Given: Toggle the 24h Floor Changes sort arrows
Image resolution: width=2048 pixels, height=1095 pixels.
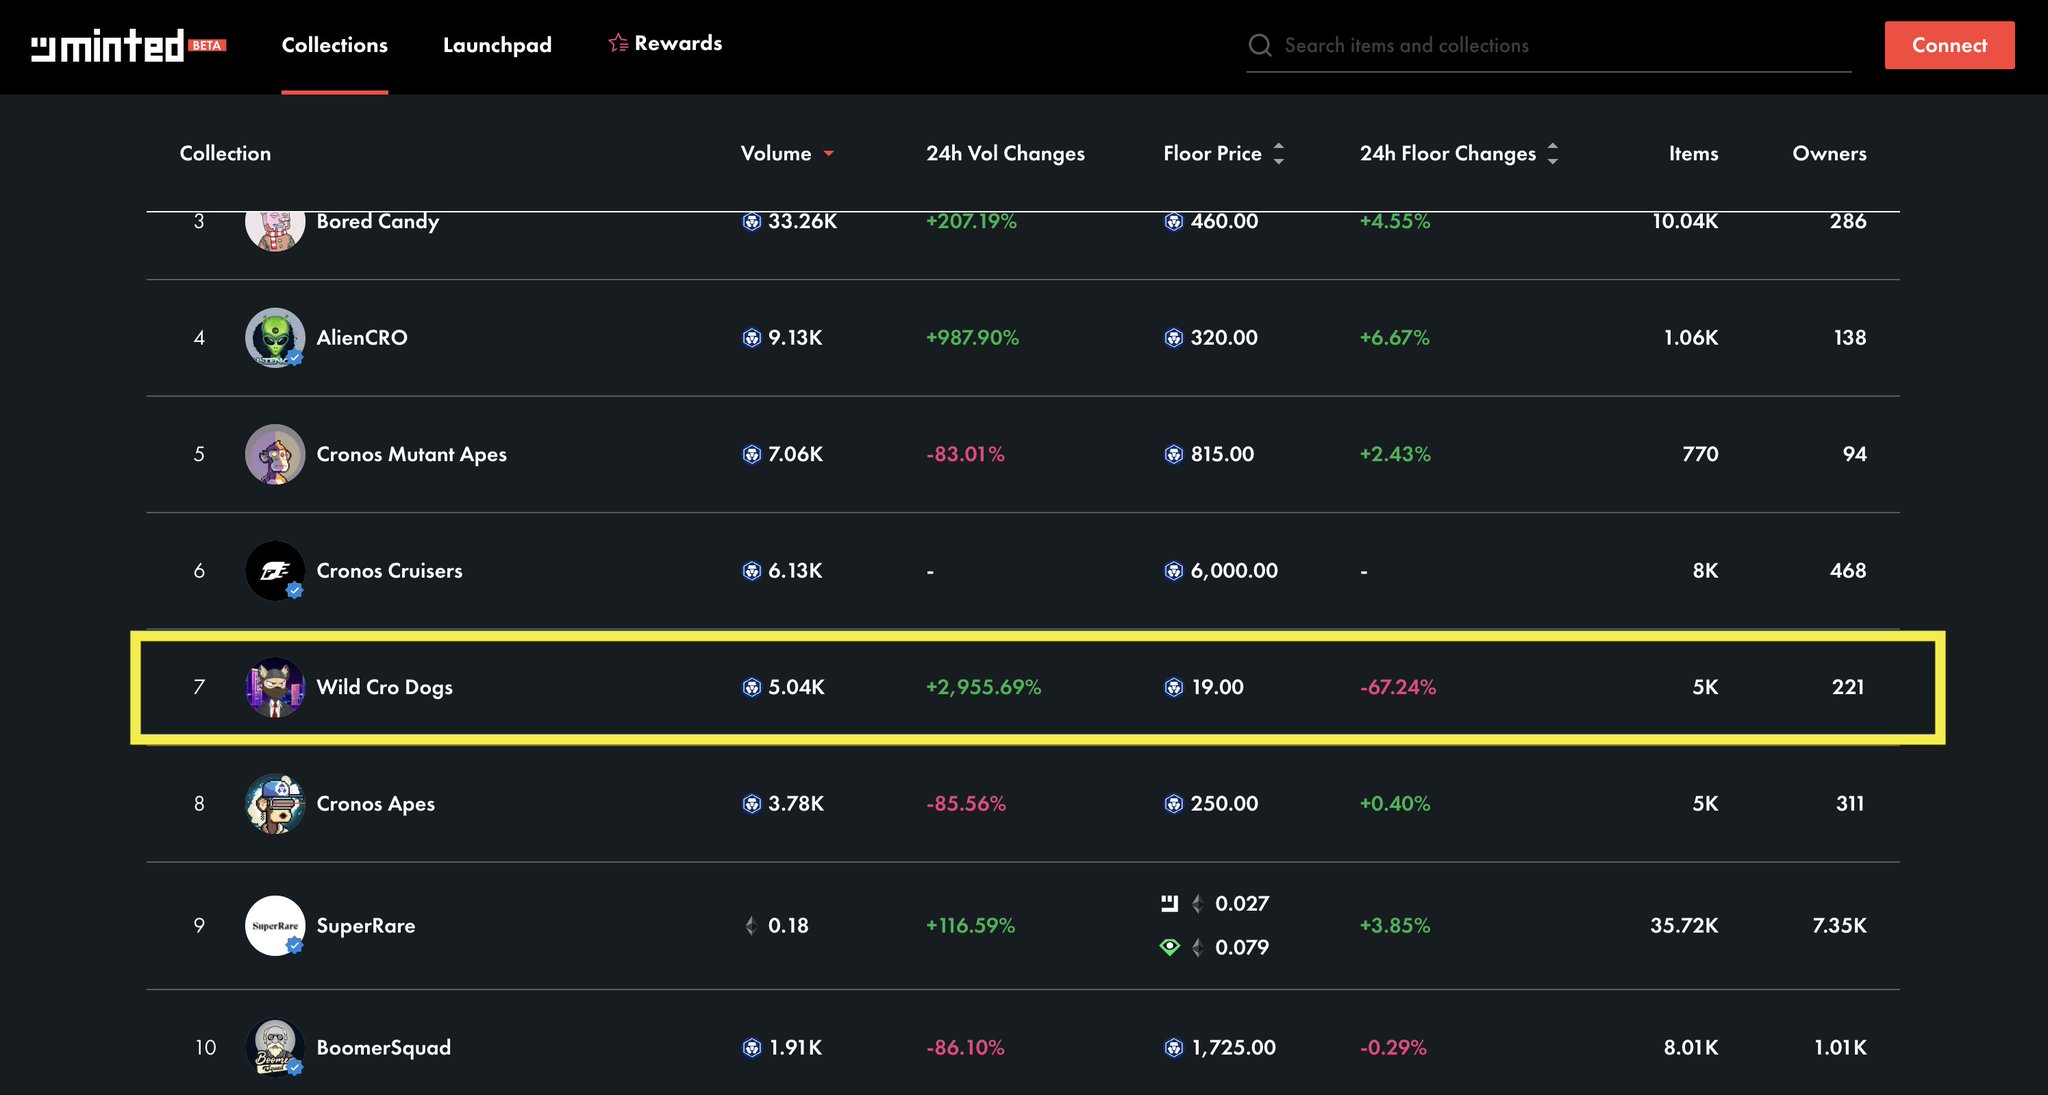Looking at the screenshot, I should pos(1552,154).
